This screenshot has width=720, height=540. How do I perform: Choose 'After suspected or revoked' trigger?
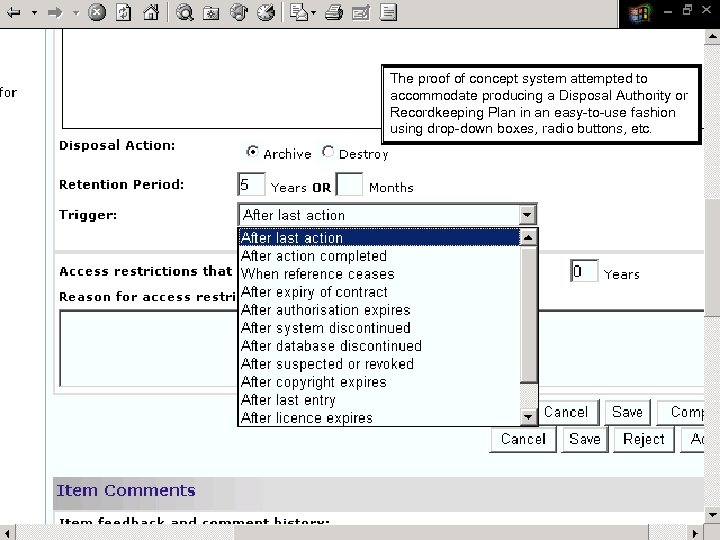(x=379, y=364)
